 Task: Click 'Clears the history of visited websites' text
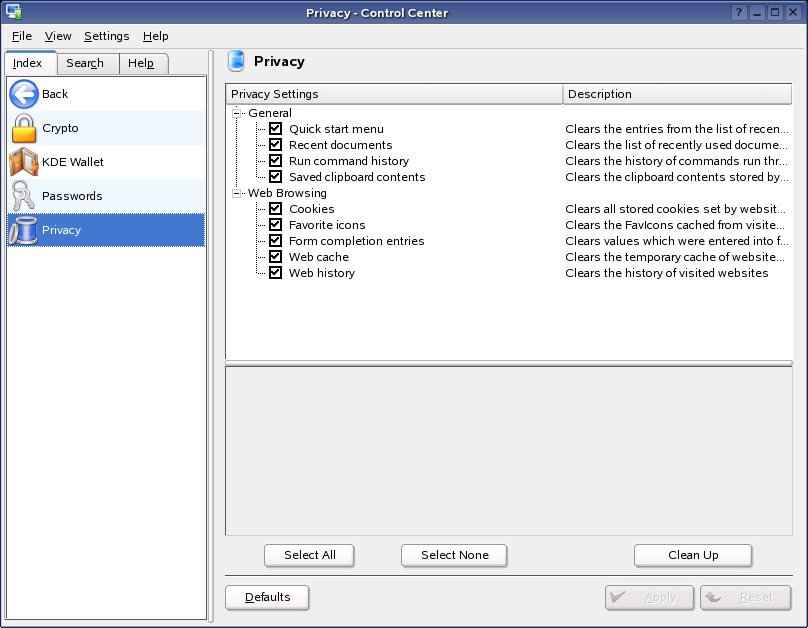click(x=666, y=273)
